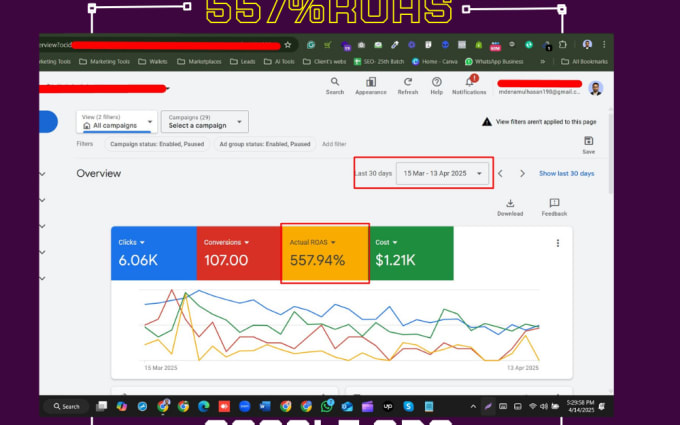680x425 pixels.
Task: Open the Wallets bookmark folder
Action: 153,62
